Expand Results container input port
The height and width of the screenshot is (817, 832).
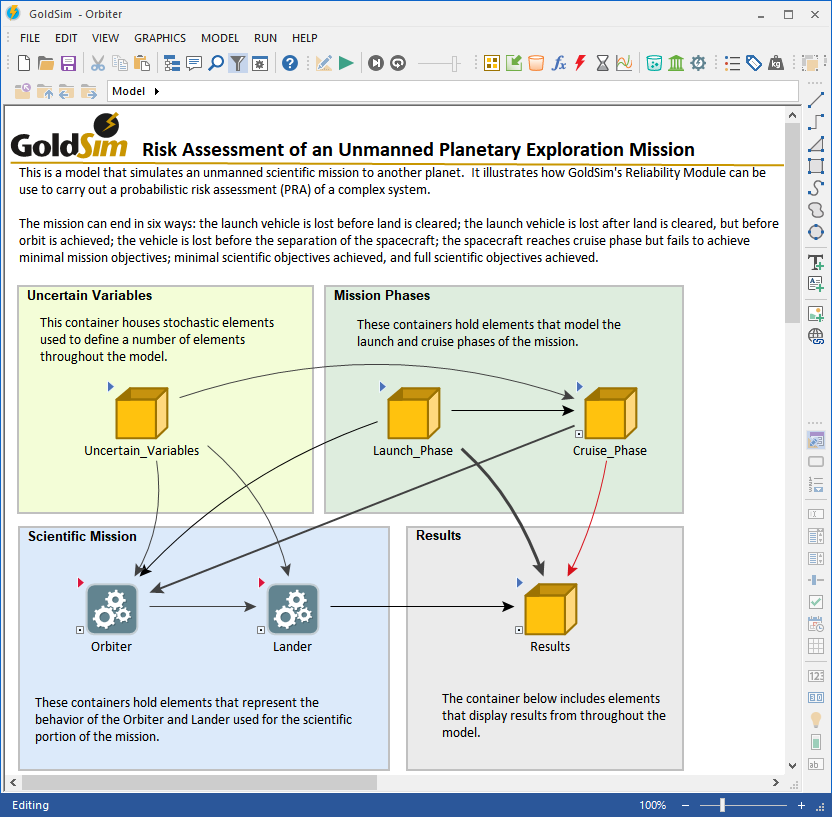coord(519,583)
